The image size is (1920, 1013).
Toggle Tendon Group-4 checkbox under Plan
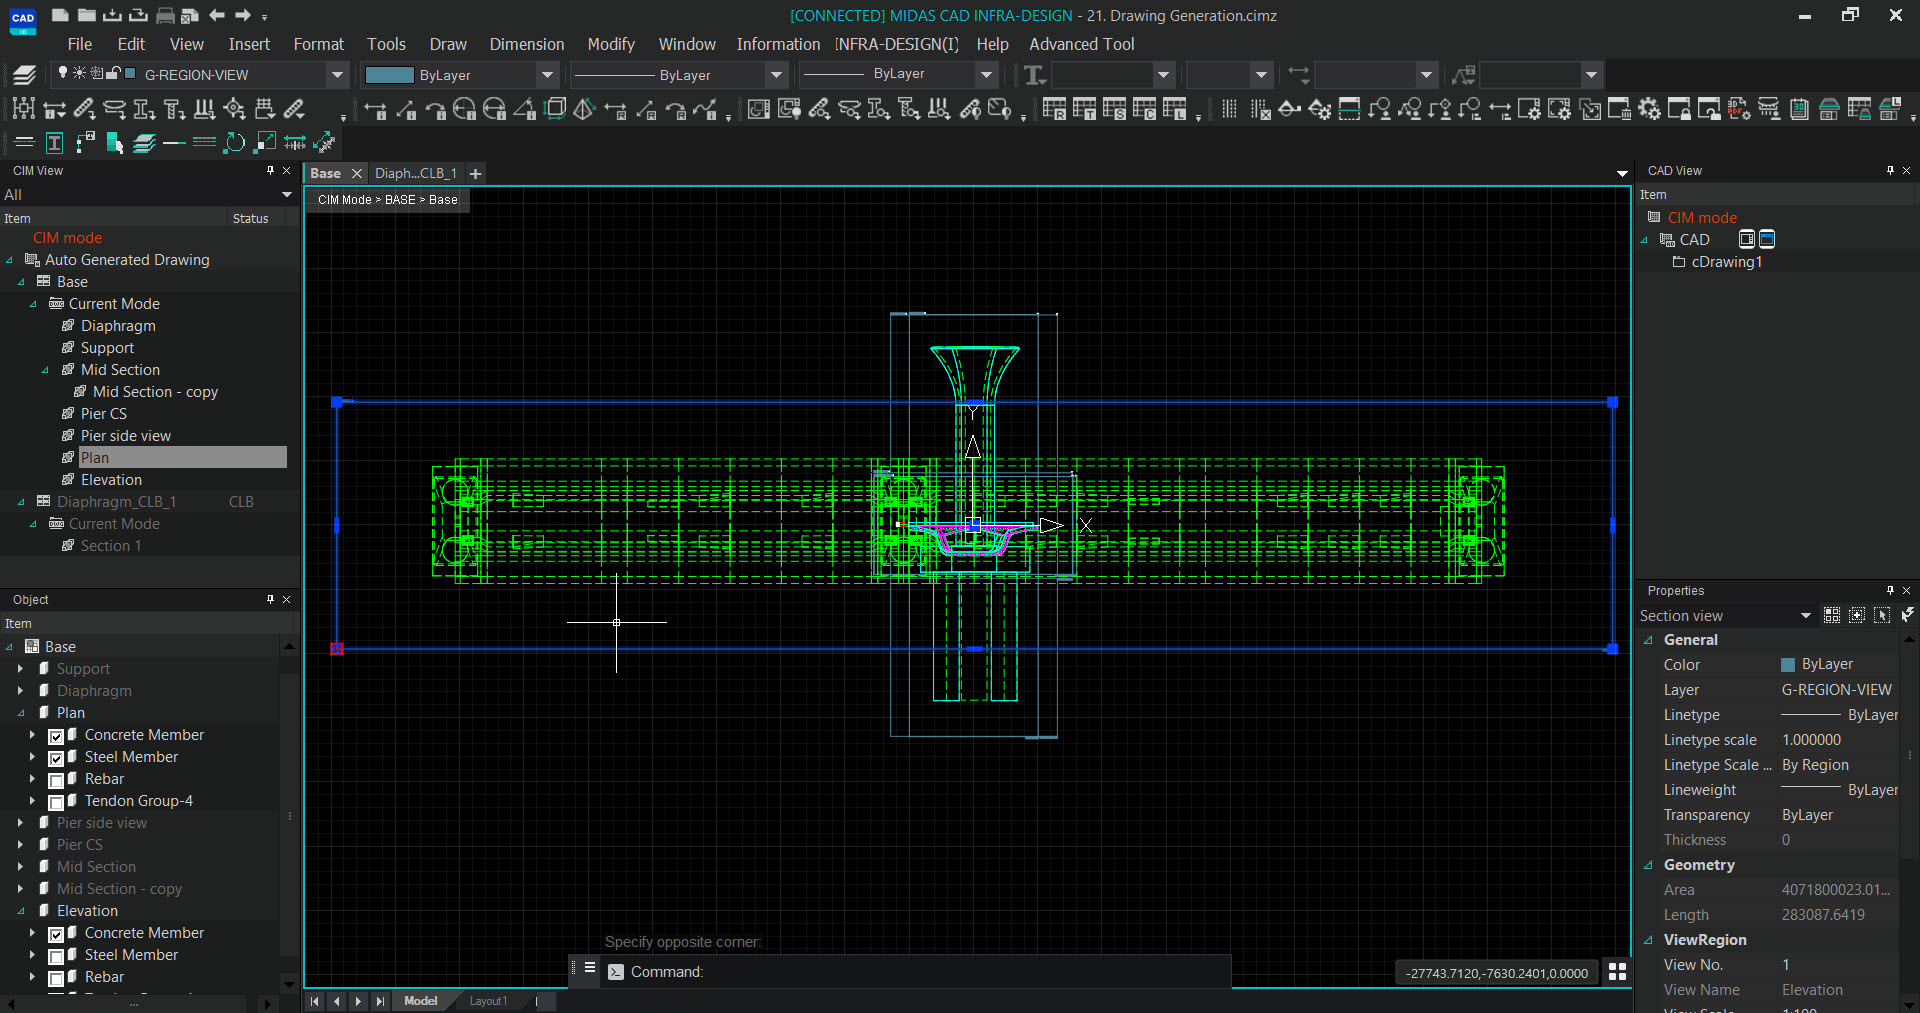(56, 802)
